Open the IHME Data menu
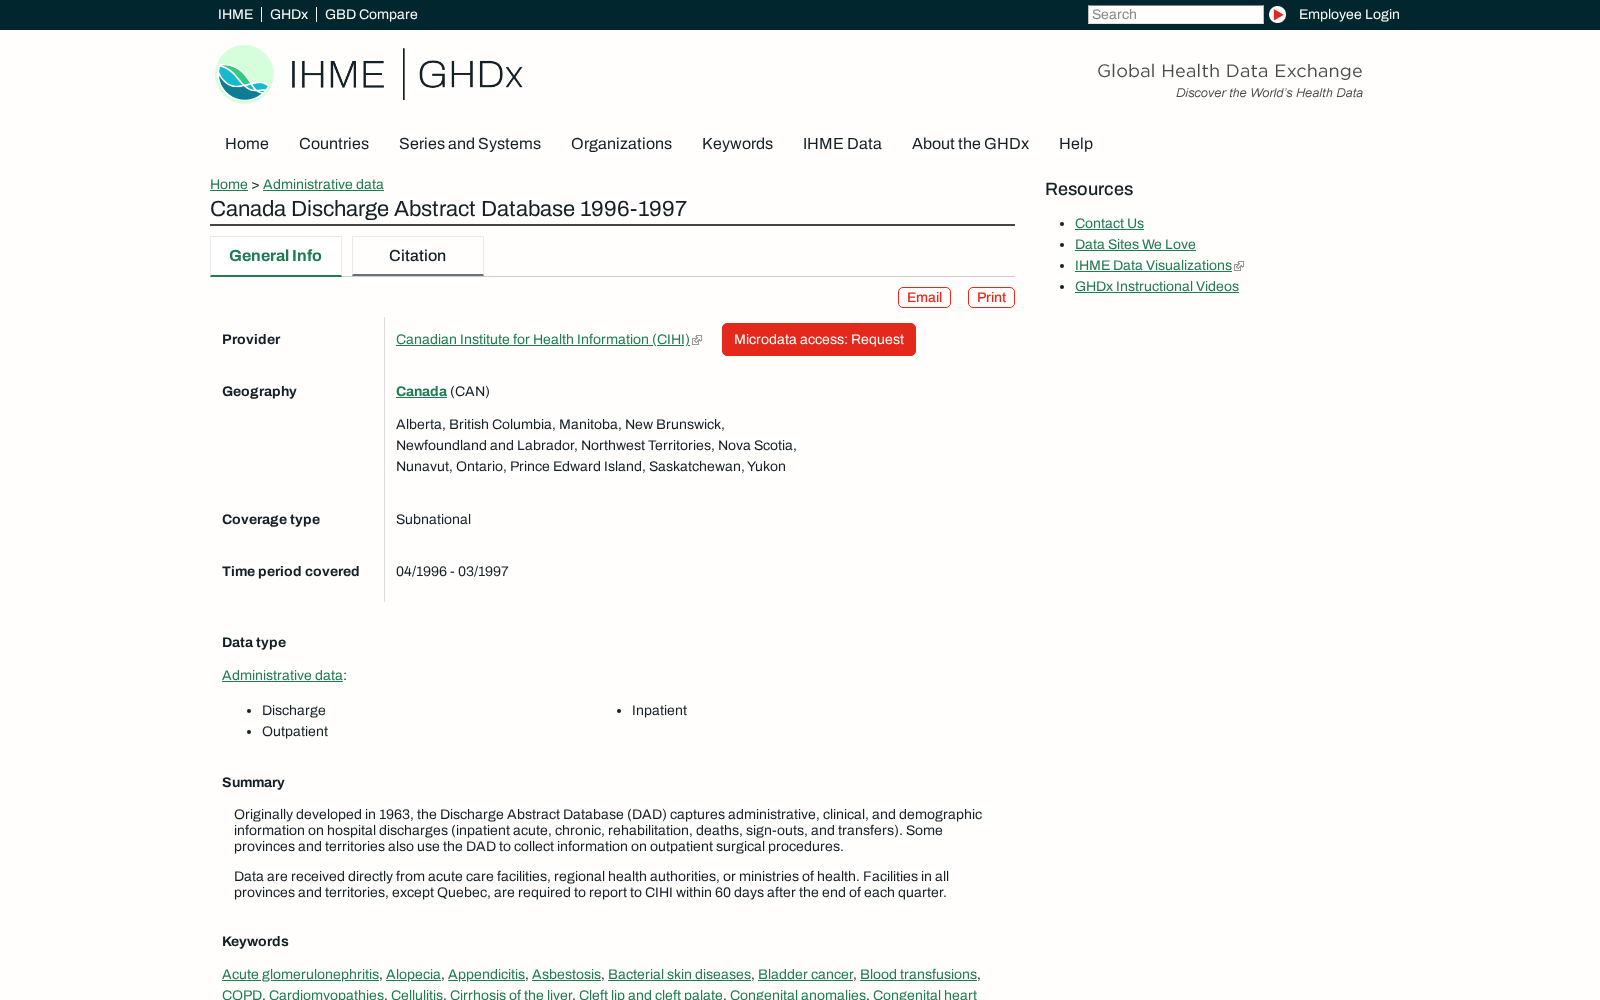Screen dimensions: 1600x1000 coord(842,144)
